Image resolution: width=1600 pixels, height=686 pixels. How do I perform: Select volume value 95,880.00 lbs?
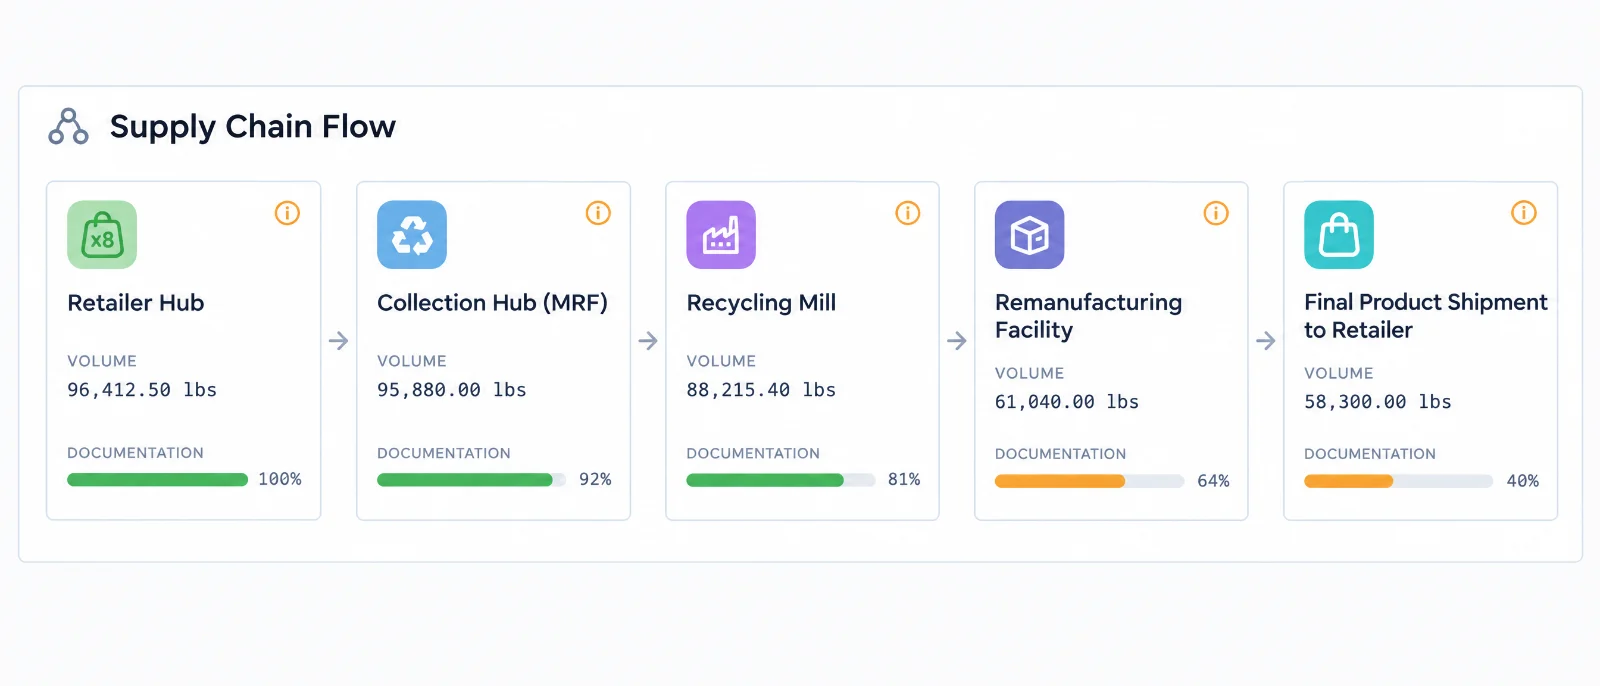[x=452, y=390]
